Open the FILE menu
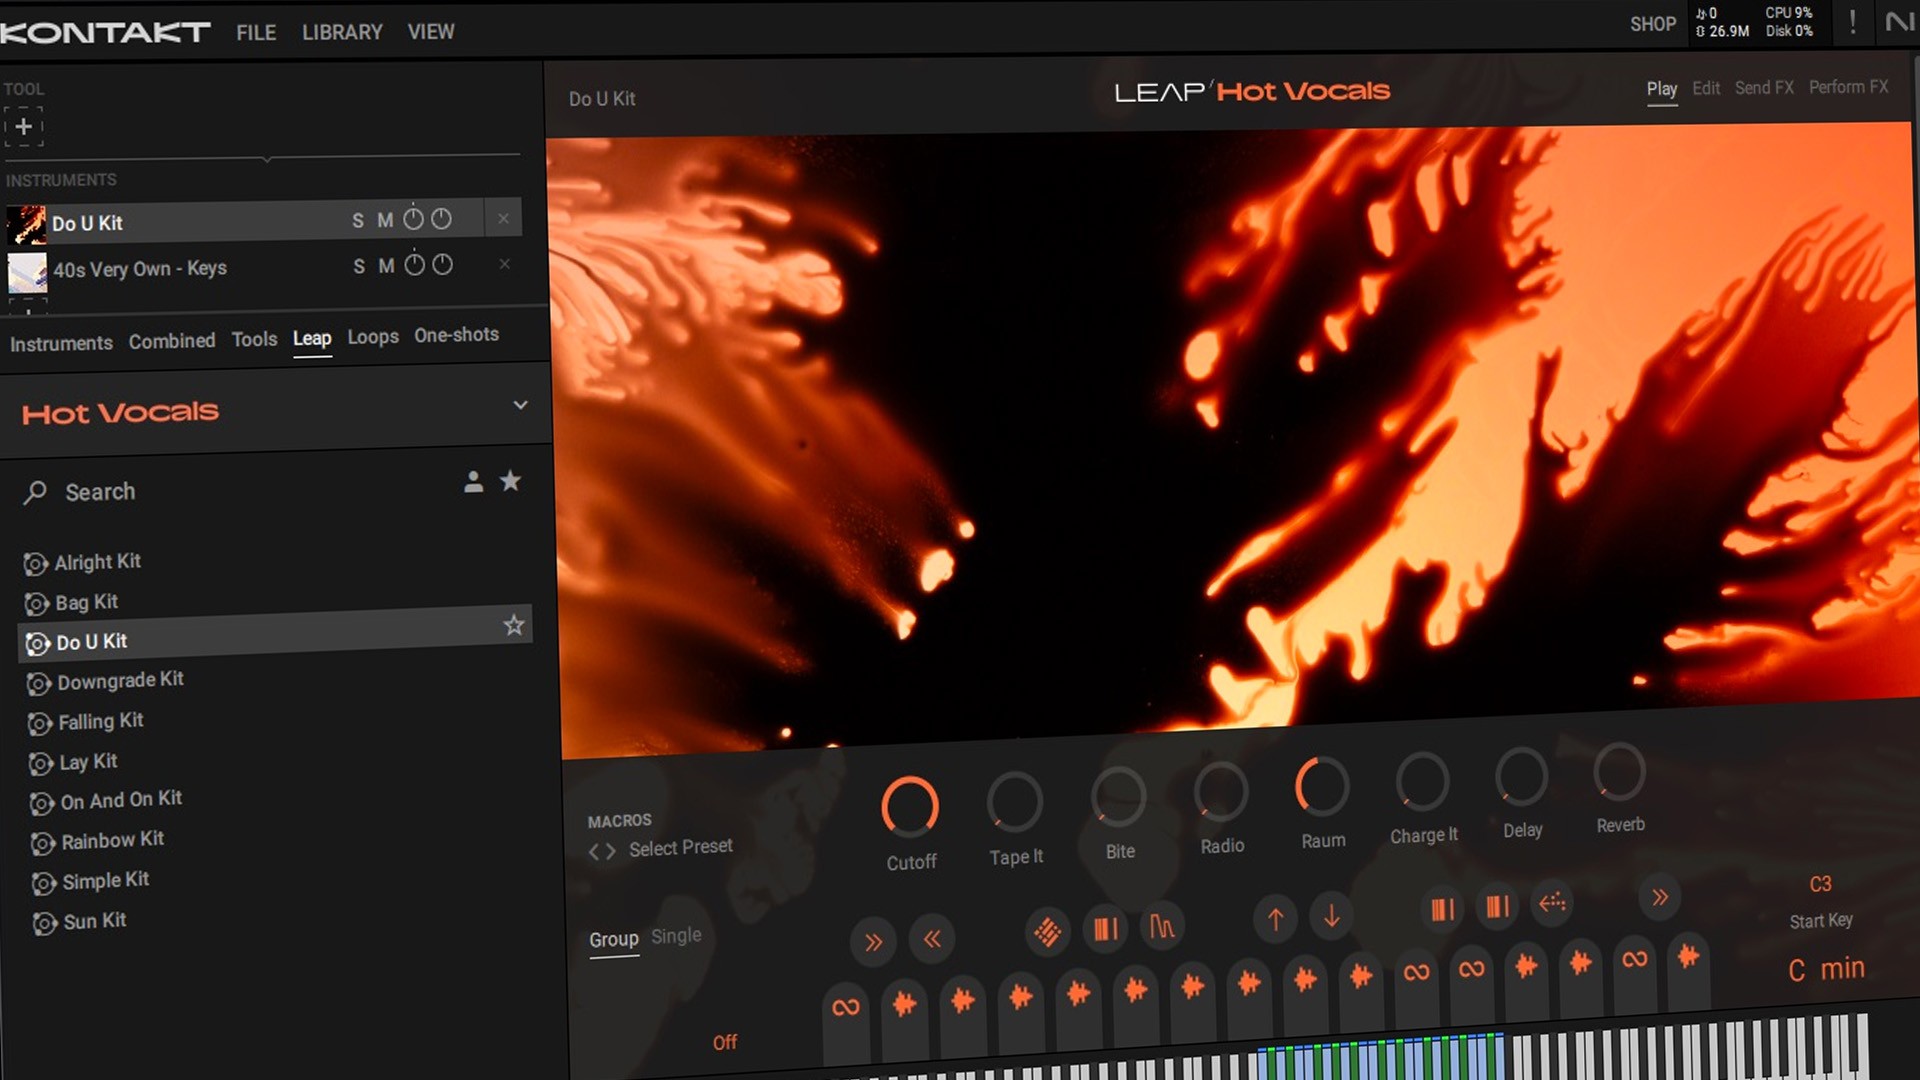The width and height of the screenshot is (1920, 1080). tap(256, 33)
